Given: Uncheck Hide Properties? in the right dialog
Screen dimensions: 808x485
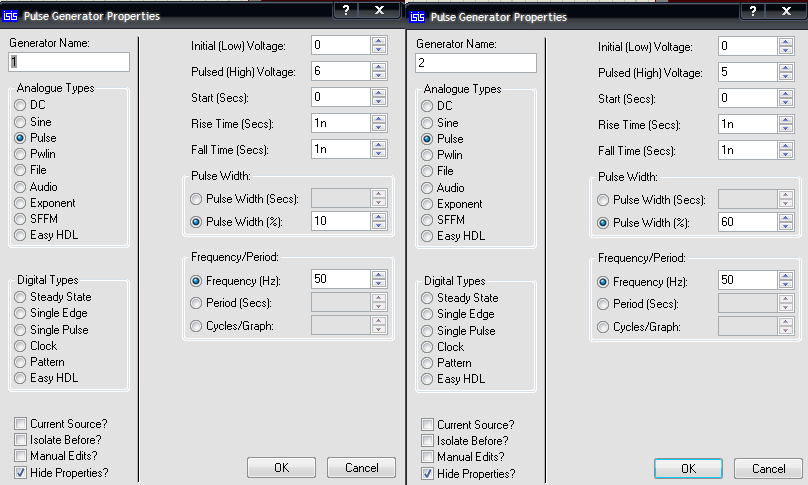Looking at the screenshot, I should click(x=428, y=473).
